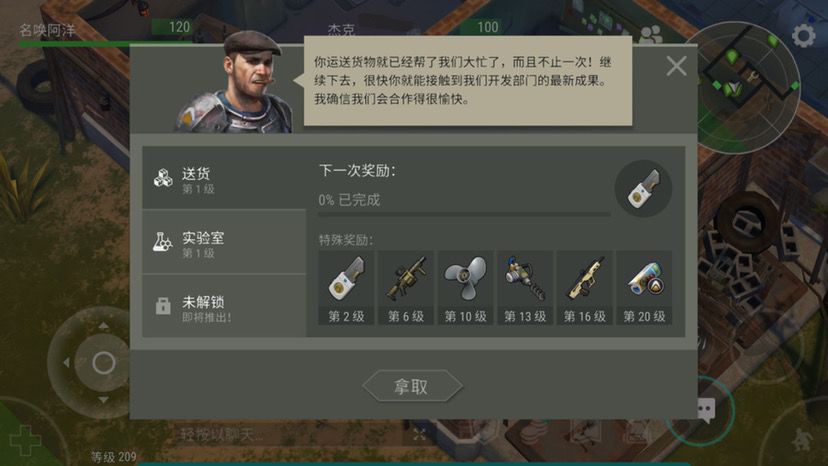Open the players group icon

tap(651, 35)
